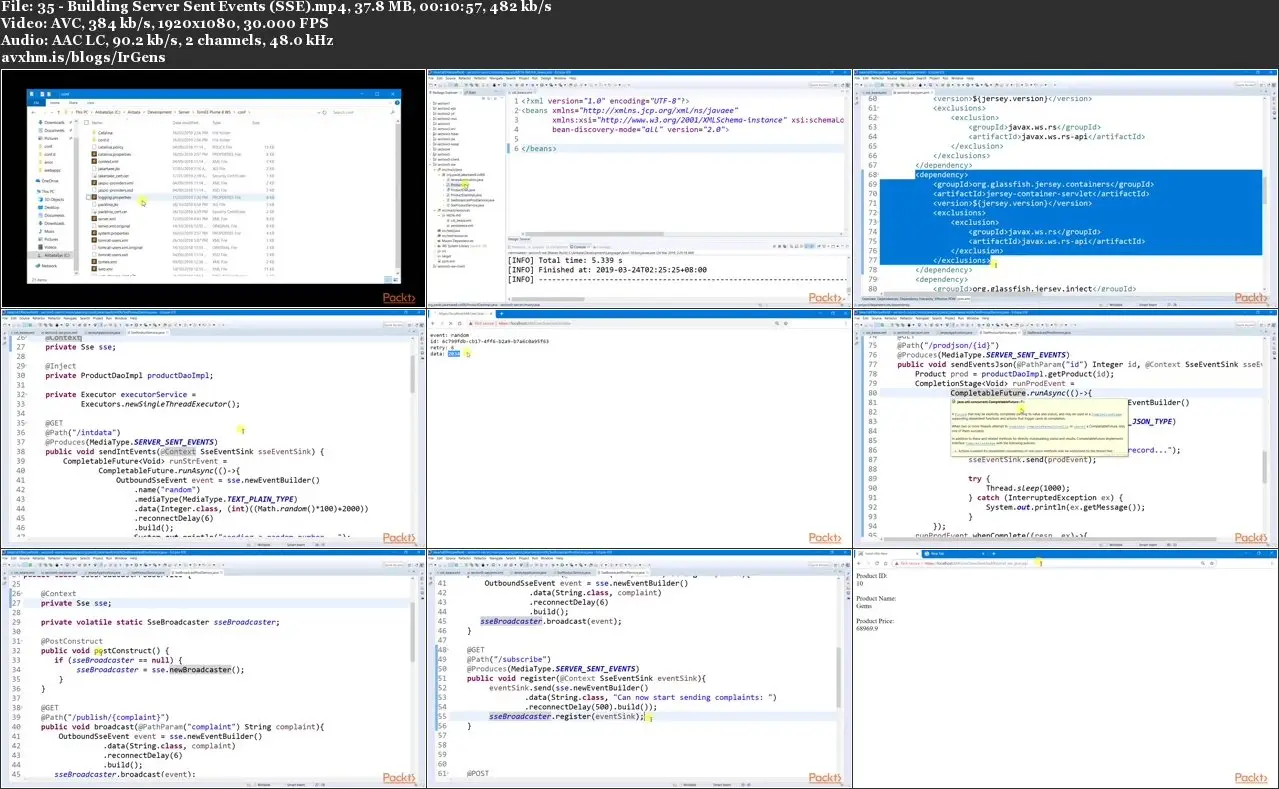This screenshot has height=789, width=1279.
Task: Open the first video thumbnail showing File Explorer
Action: [212, 188]
